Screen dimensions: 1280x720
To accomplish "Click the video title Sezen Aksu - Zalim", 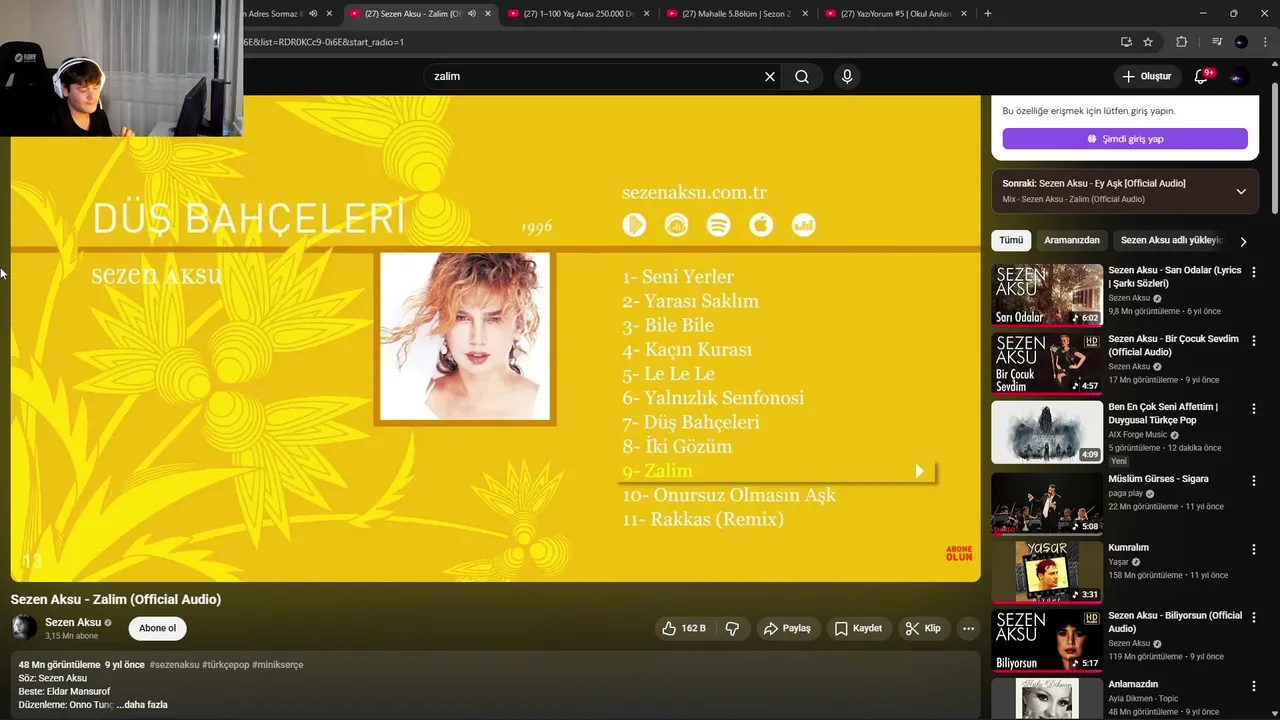I will pyautogui.click(x=116, y=599).
